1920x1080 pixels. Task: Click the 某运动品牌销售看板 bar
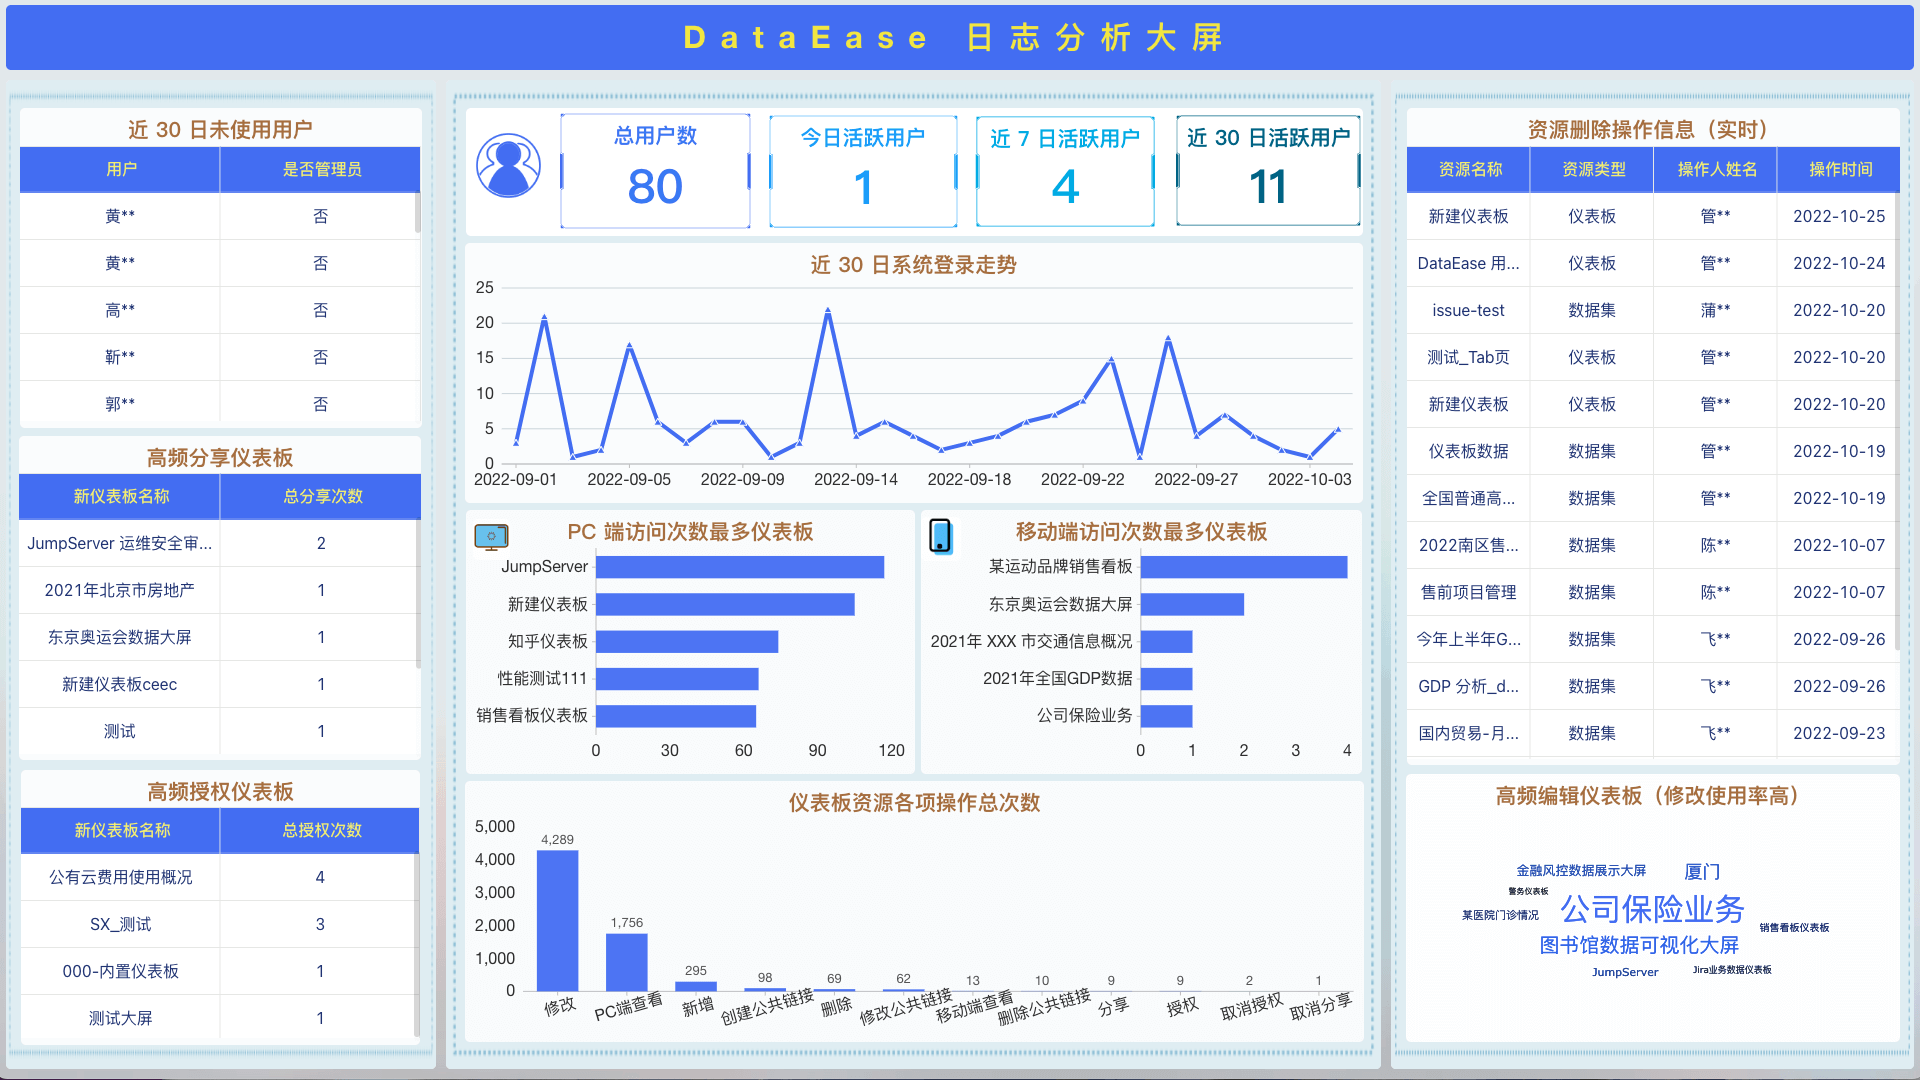coord(1243,567)
